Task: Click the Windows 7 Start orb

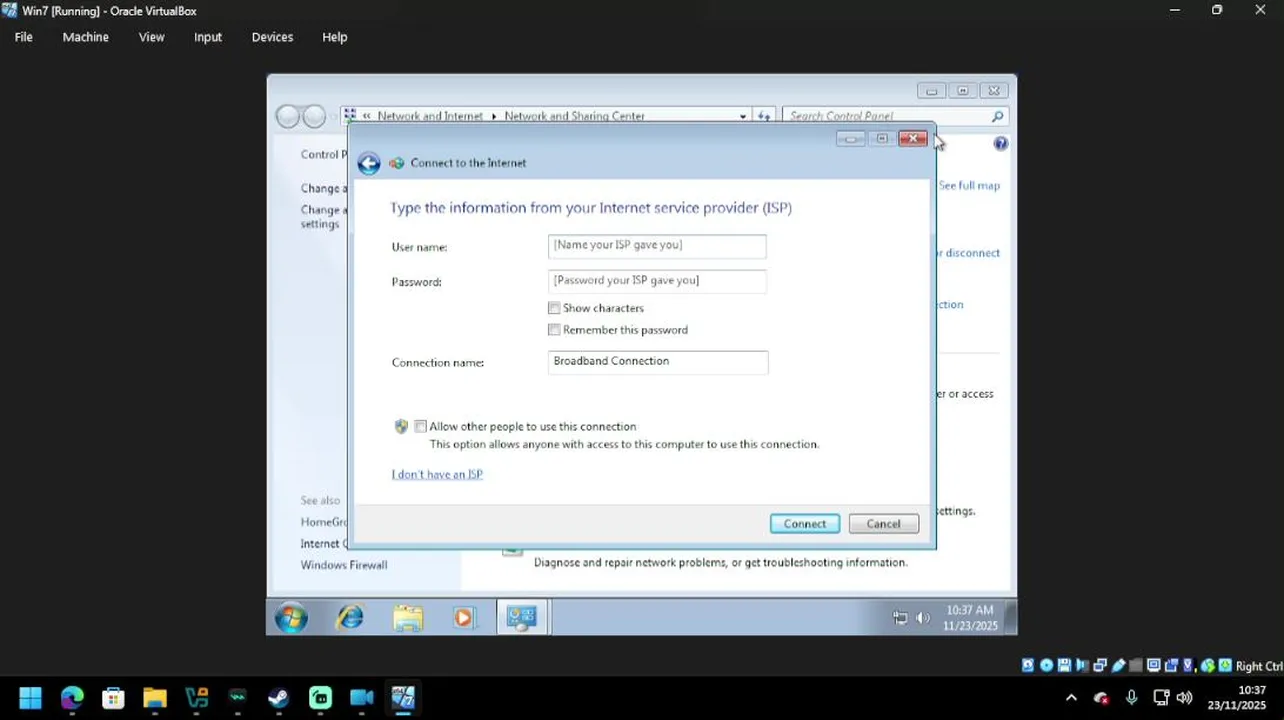Action: click(291, 618)
